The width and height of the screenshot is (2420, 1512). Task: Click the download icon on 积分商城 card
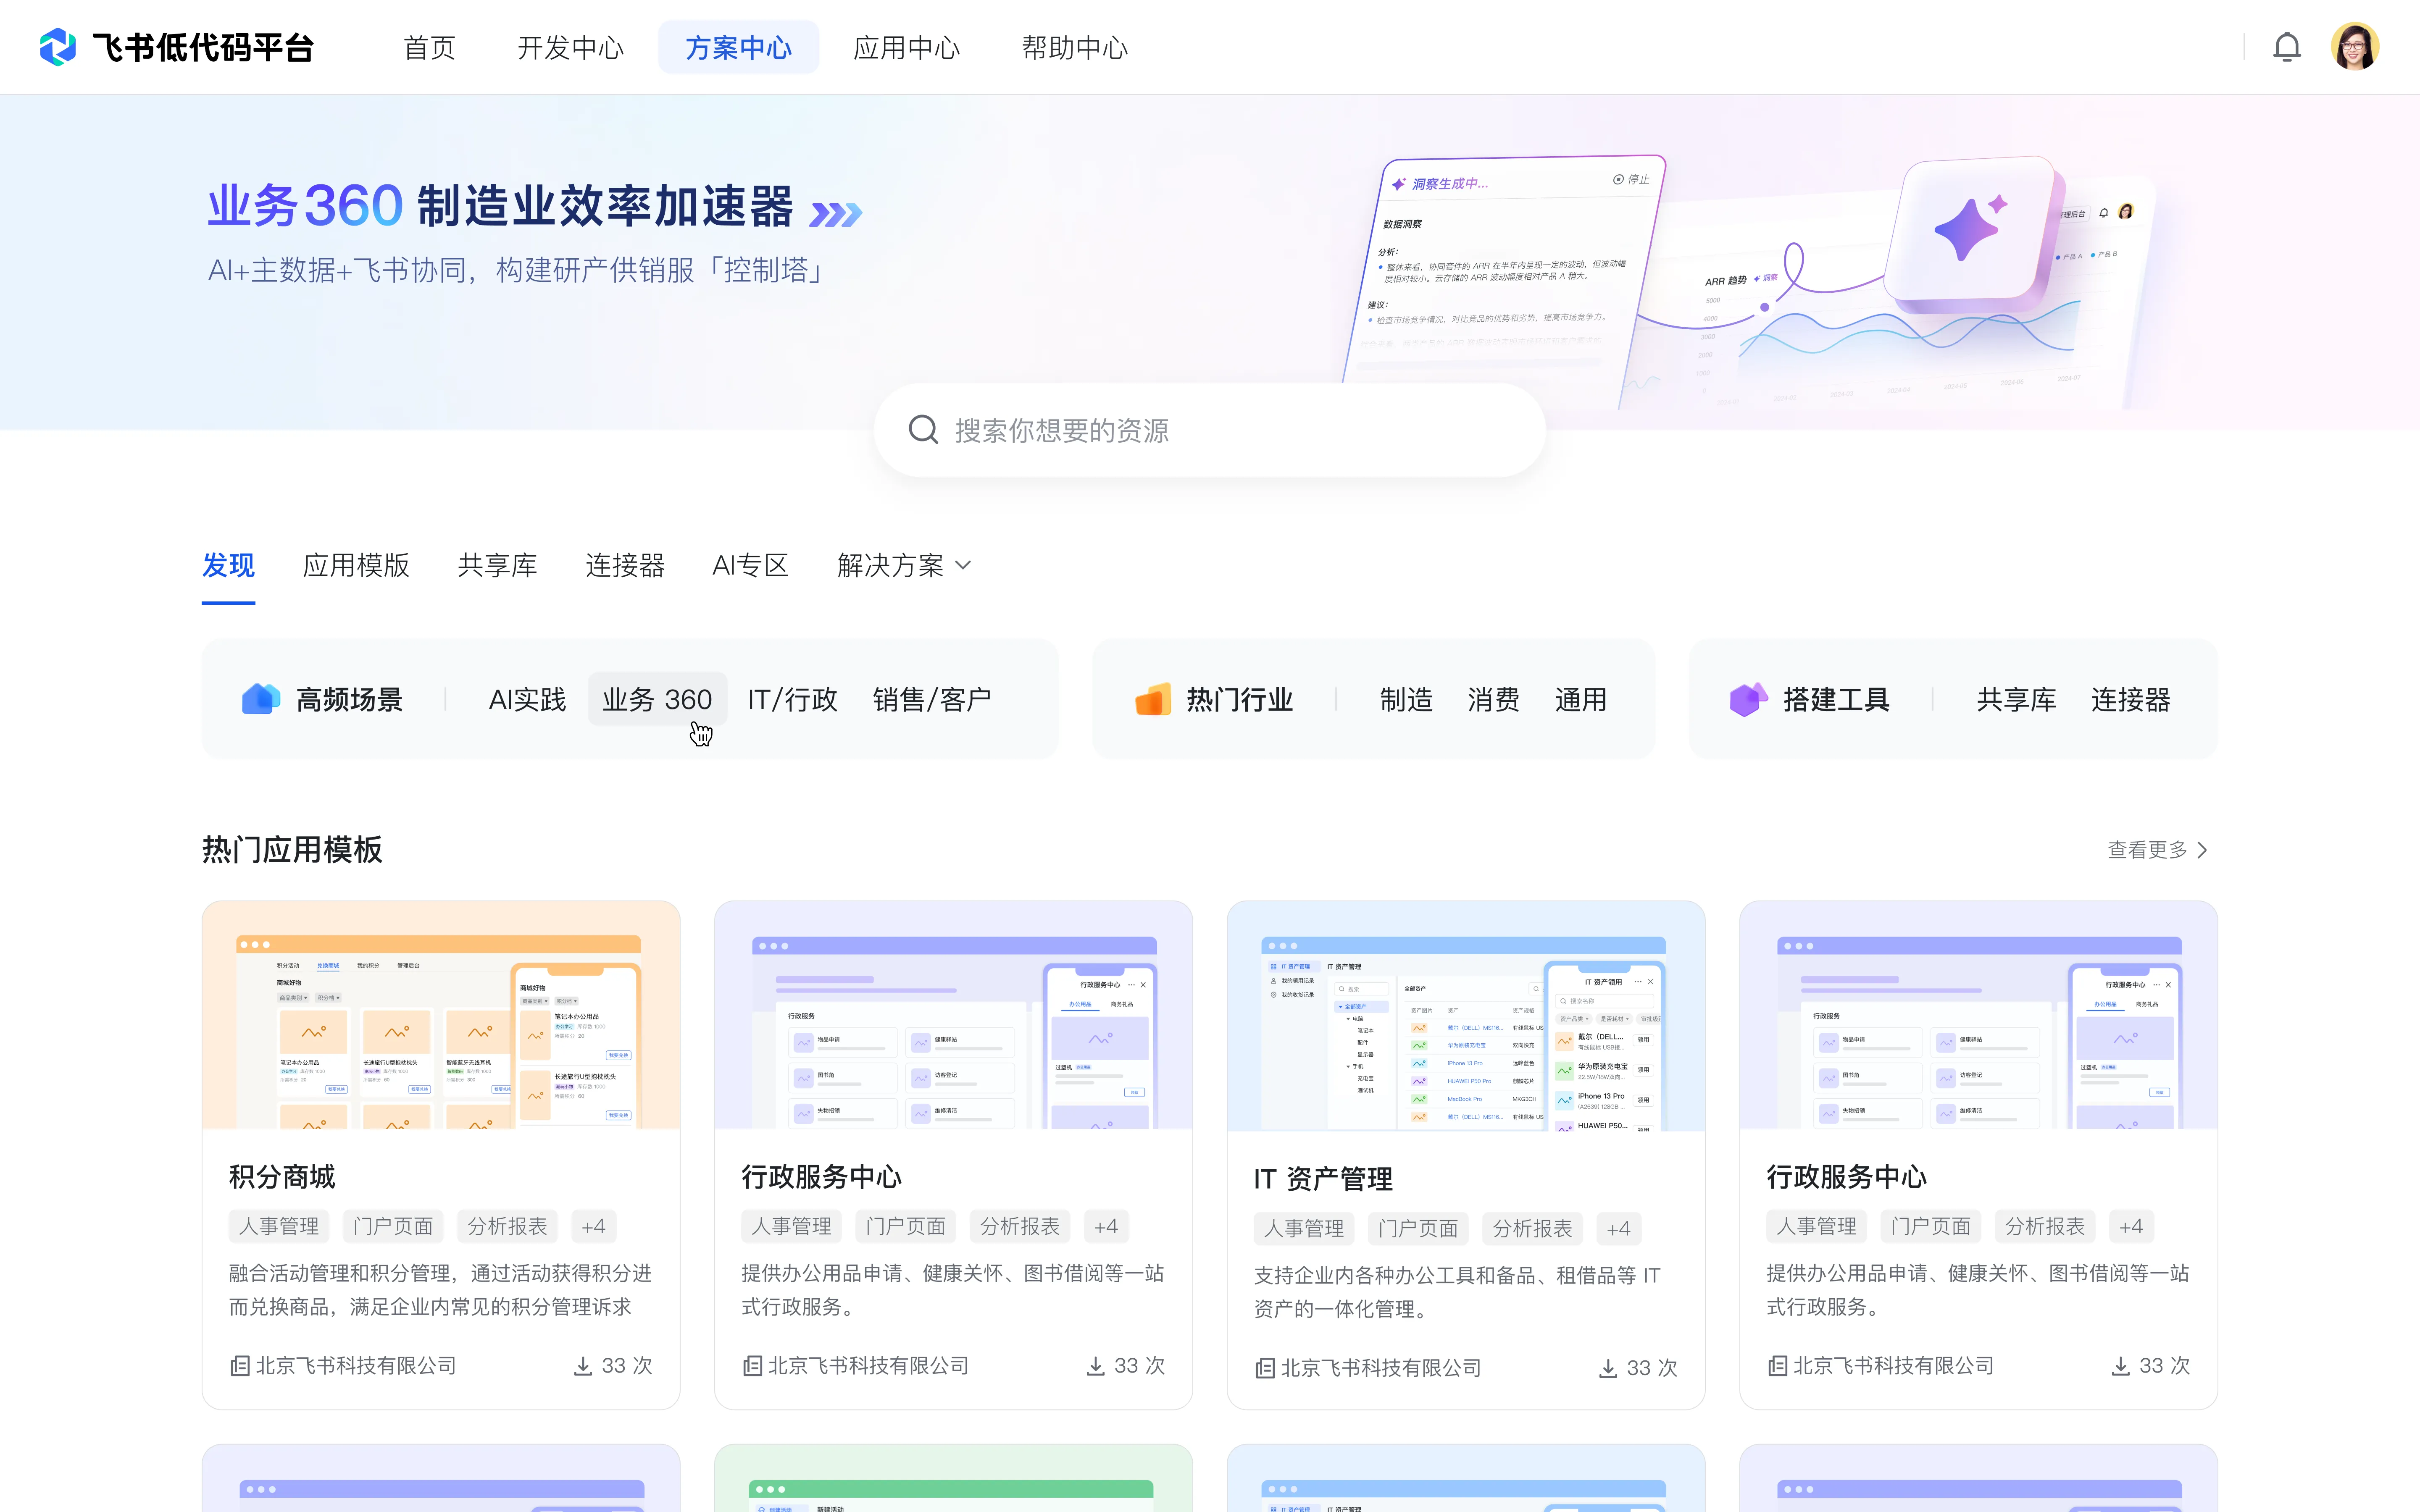(x=583, y=1366)
